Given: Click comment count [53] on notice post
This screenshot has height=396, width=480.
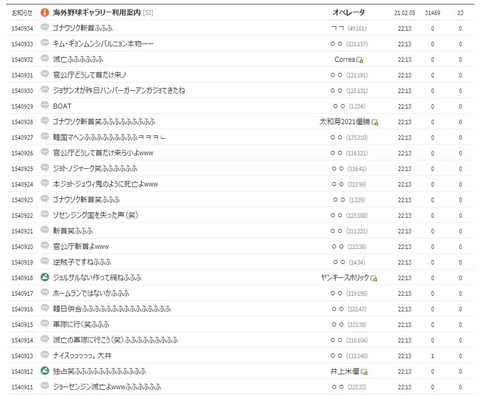Looking at the screenshot, I should point(148,13).
